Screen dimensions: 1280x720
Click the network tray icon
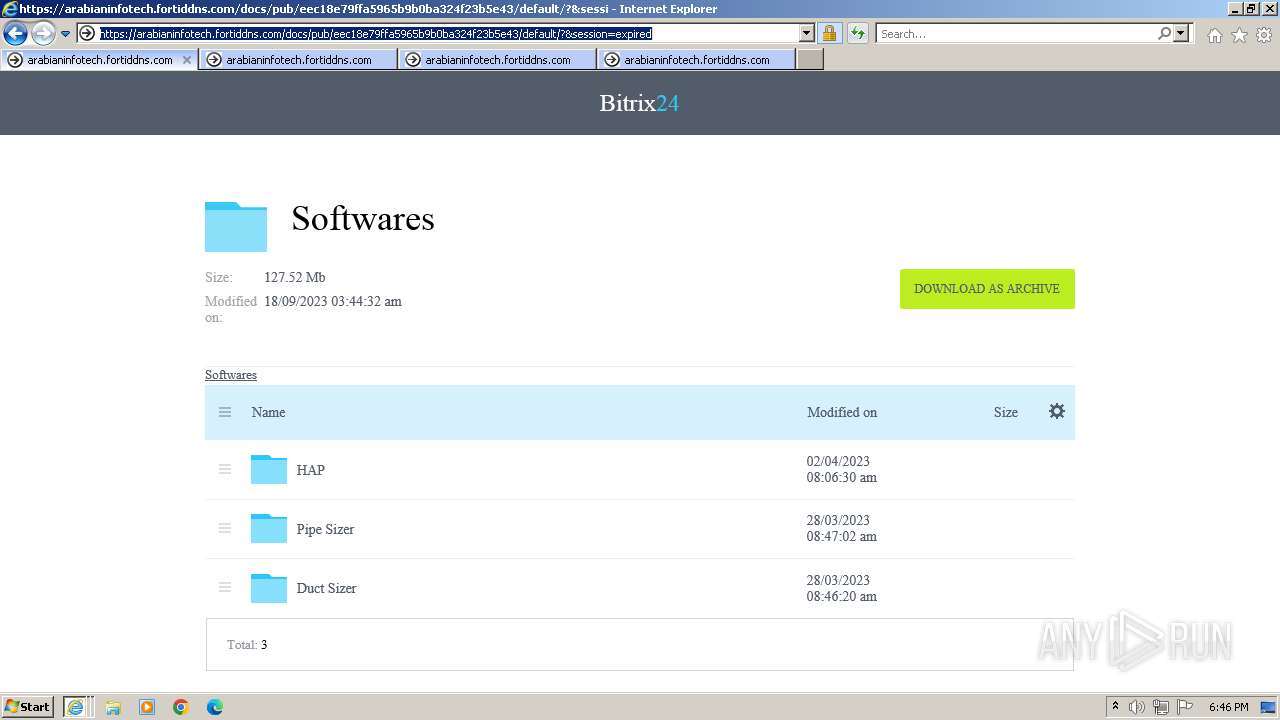(1161, 707)
